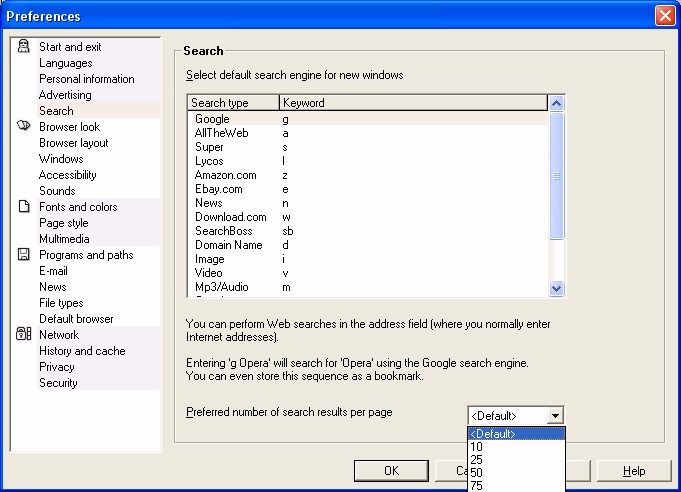Click the Start and exit category icon
Screen dimensions: 681x492
pyautogui.click(x=24, y=47)
